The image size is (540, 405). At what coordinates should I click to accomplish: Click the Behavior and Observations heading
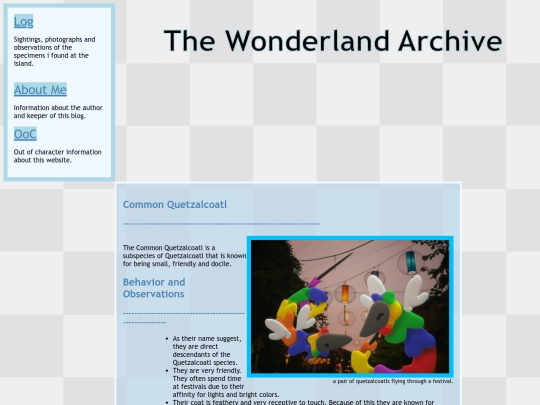[154, 288]
